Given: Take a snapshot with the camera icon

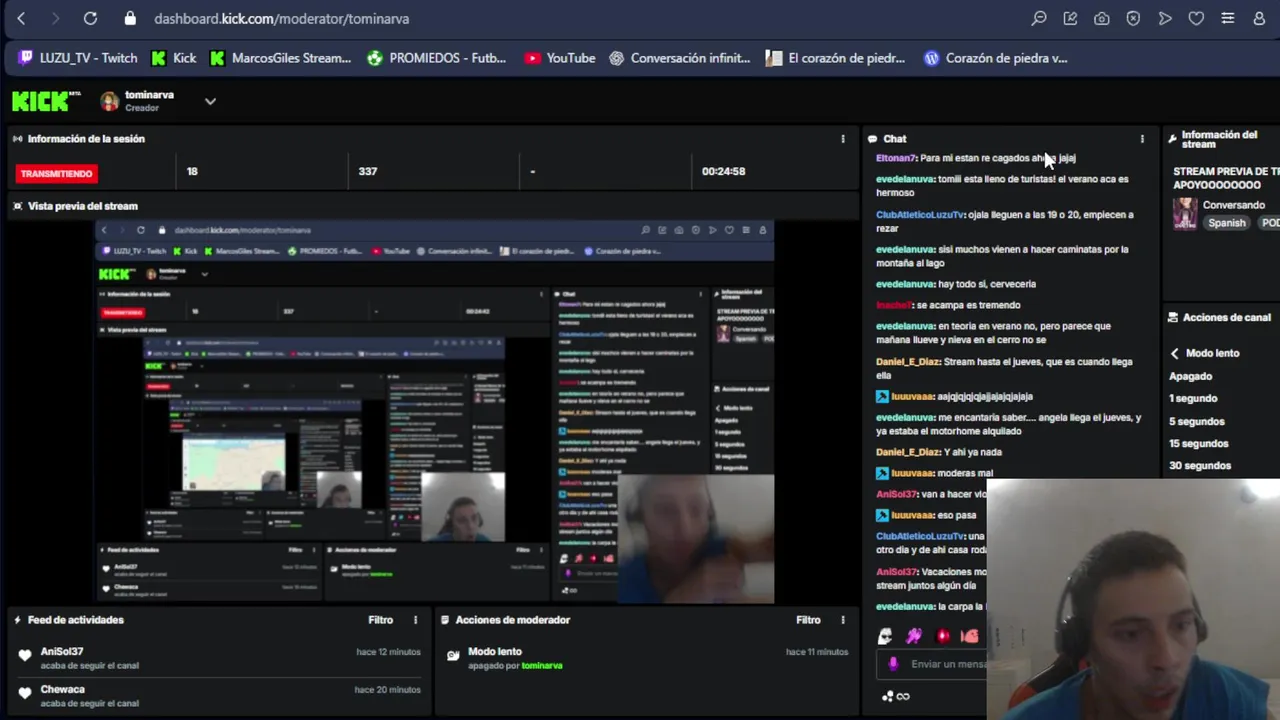Looking at the screenshot, I should coord(1101,18).
